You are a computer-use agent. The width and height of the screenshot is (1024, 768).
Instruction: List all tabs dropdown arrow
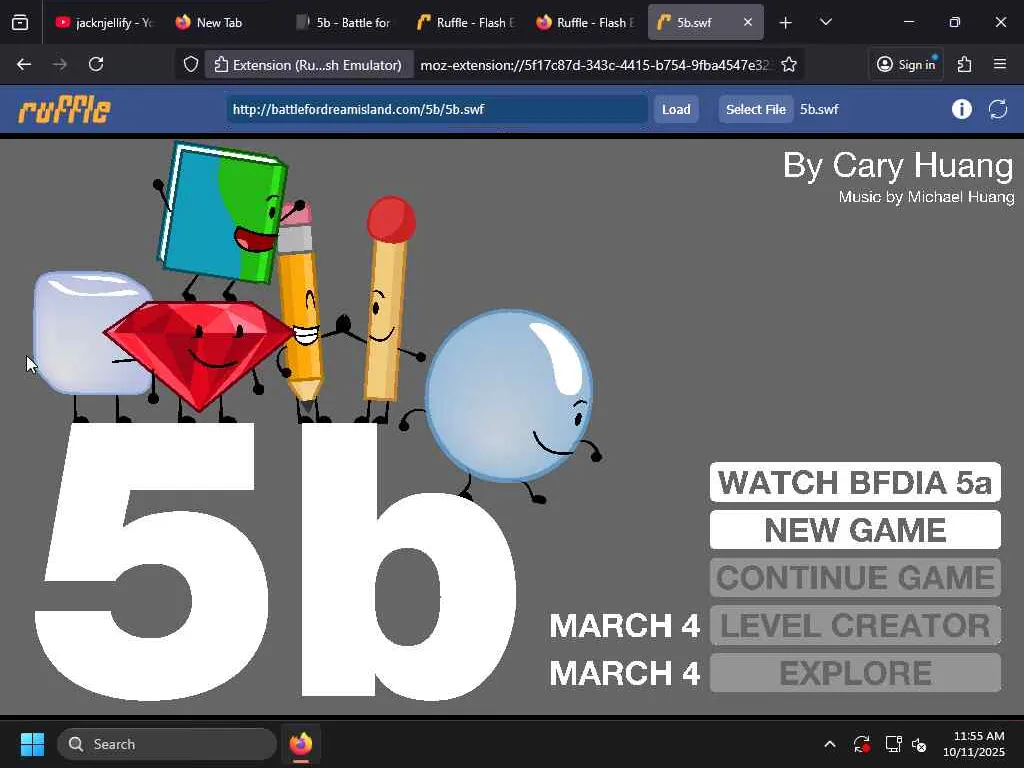(825, 22)
